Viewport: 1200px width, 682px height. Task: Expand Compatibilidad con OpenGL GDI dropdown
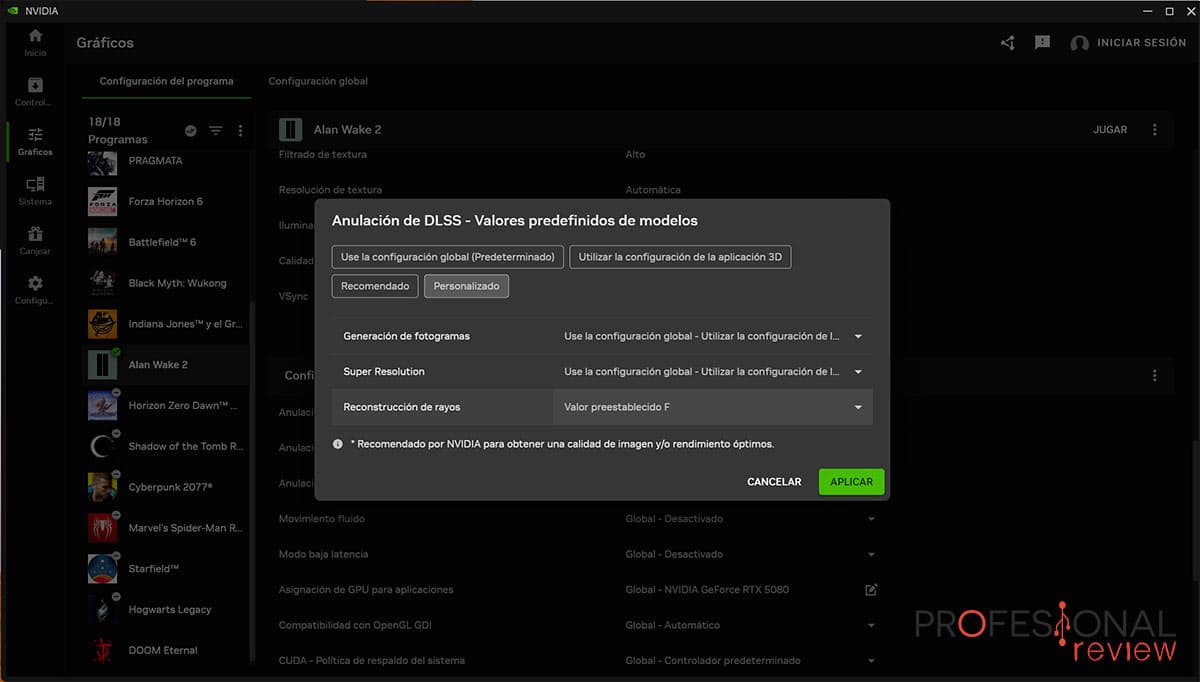coord(871,625)
